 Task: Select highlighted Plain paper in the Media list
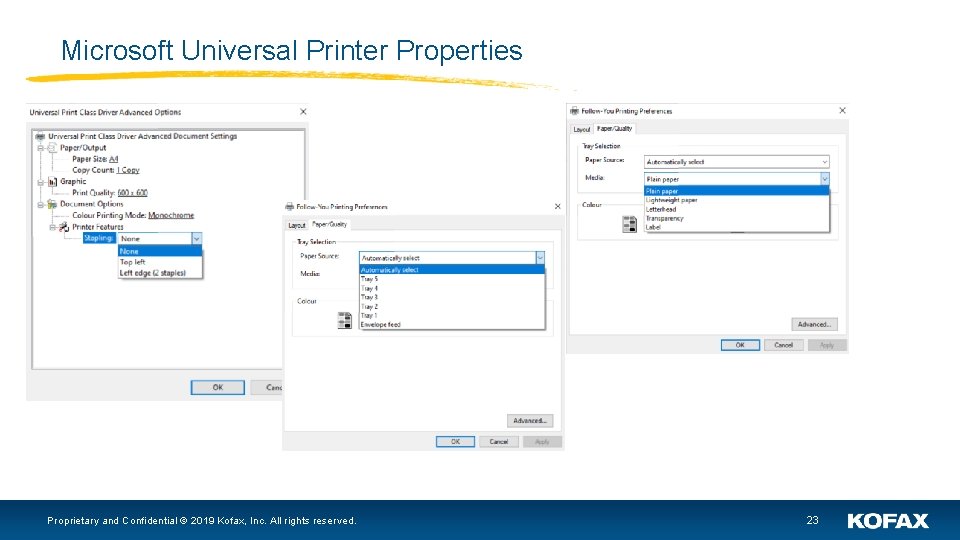737,191
